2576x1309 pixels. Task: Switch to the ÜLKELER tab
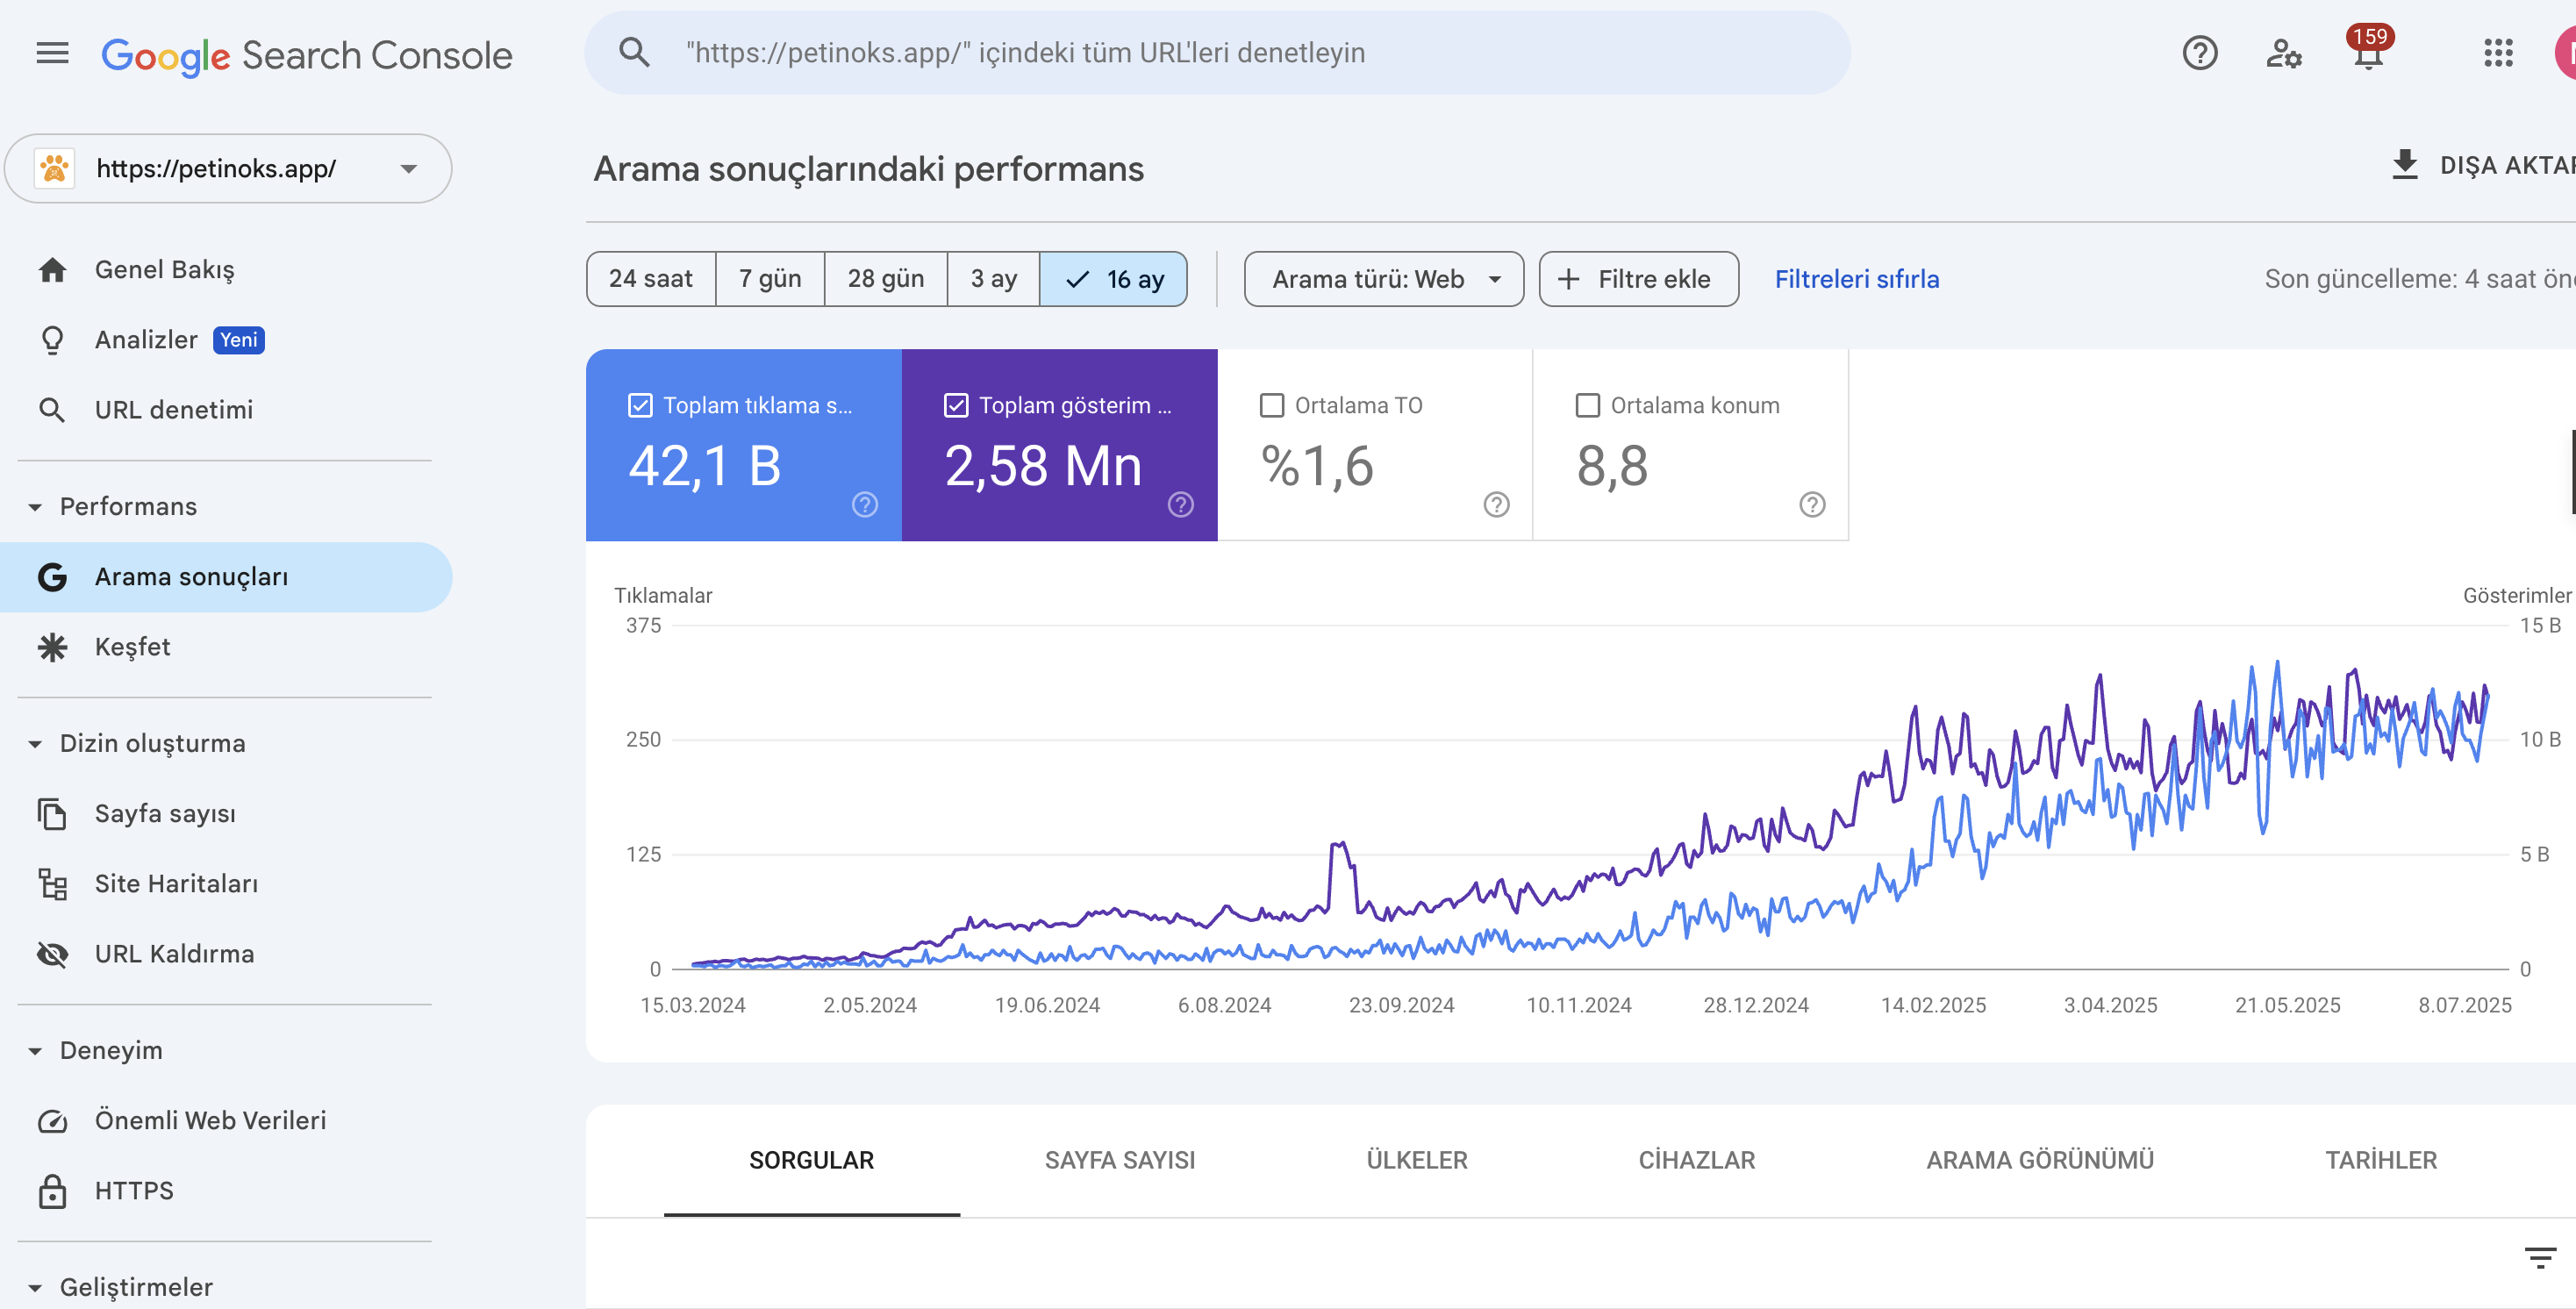pyautogui.click(x=1416, y=1159)
